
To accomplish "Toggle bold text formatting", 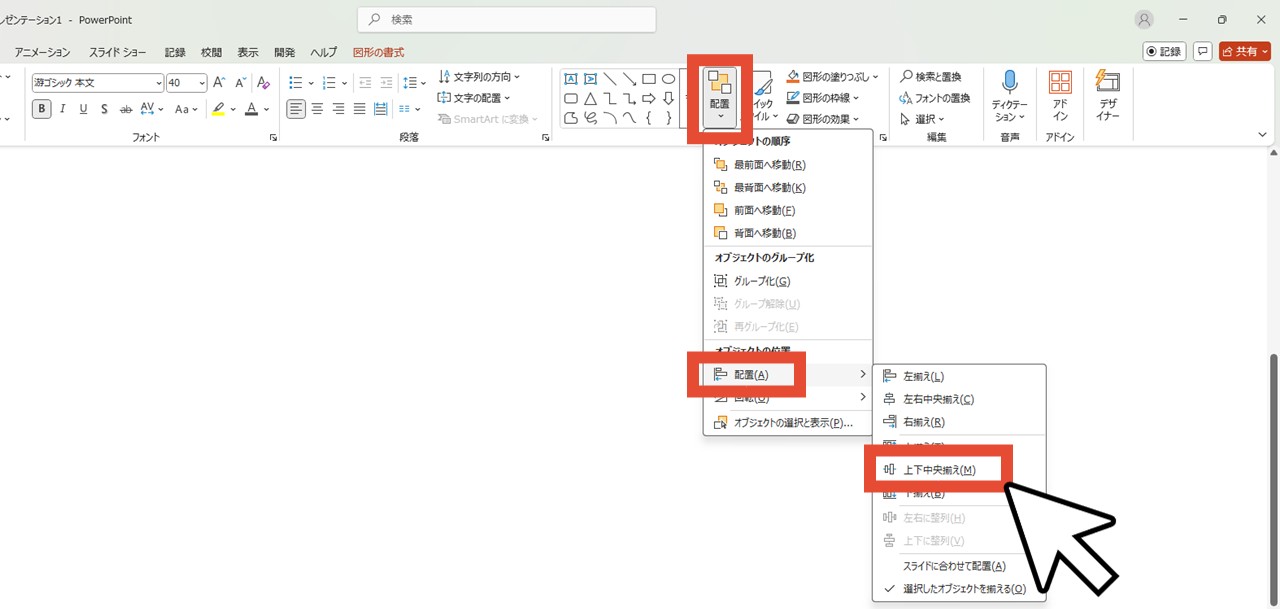I will point(41,109).
